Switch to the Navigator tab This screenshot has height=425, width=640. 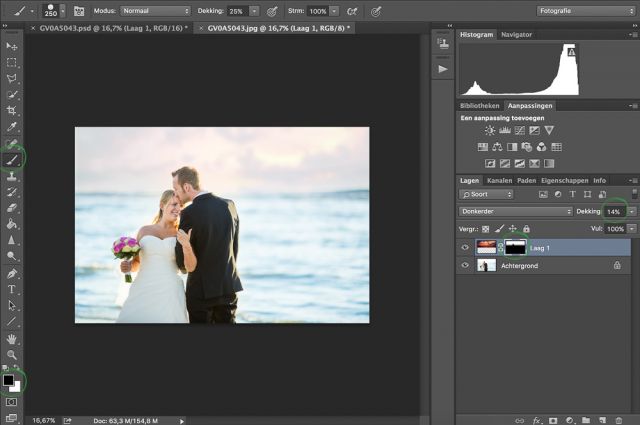click(x=516, y=35)
